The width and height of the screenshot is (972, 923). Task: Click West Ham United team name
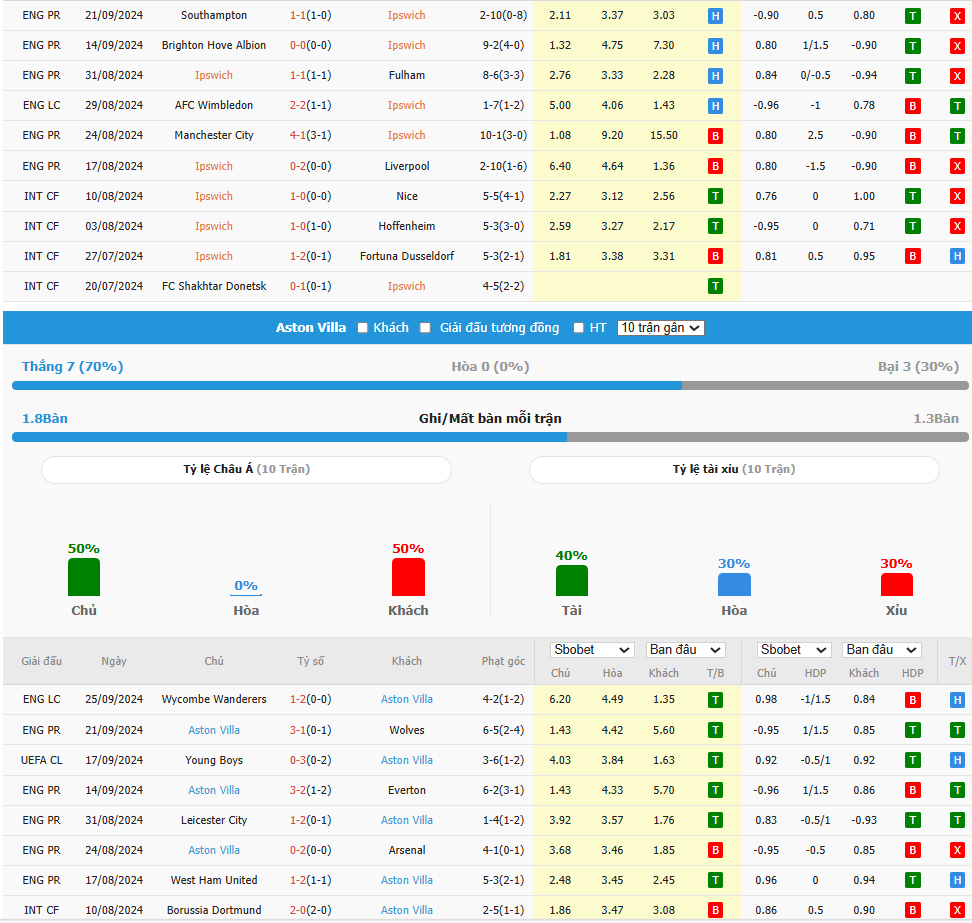tap(214, 880)
